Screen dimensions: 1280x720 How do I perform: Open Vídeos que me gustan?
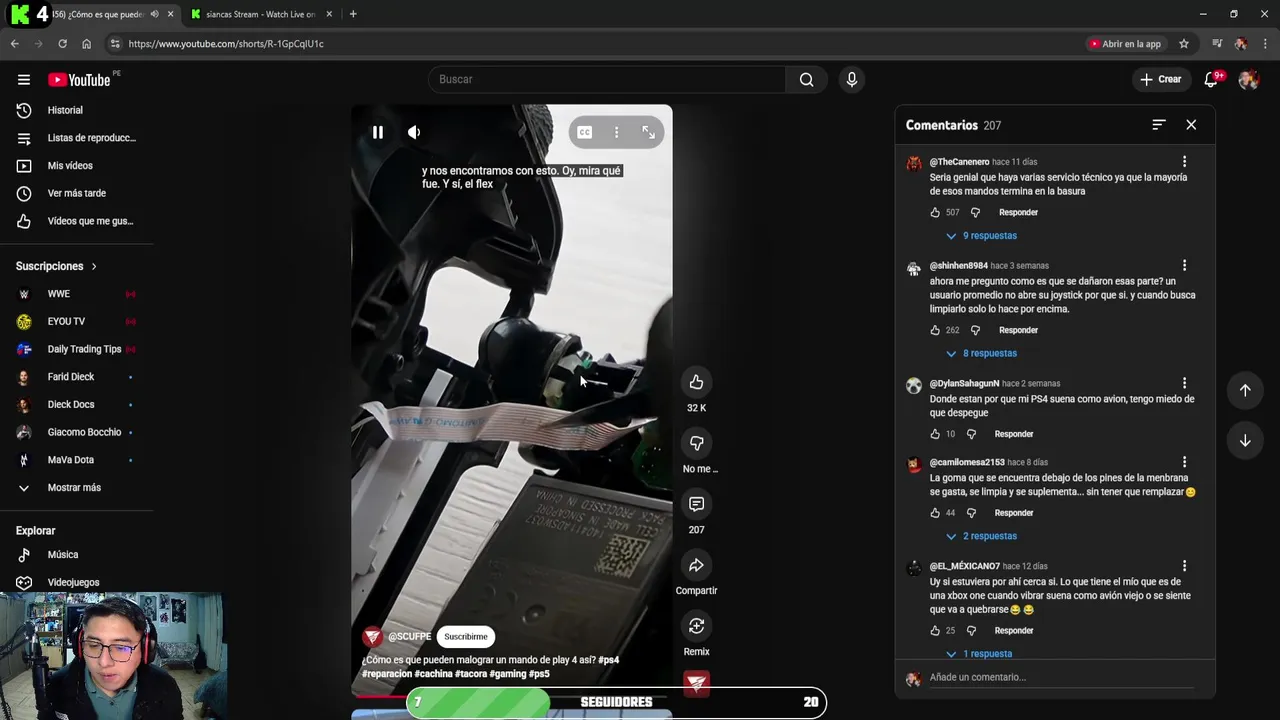tap(76, 221)
